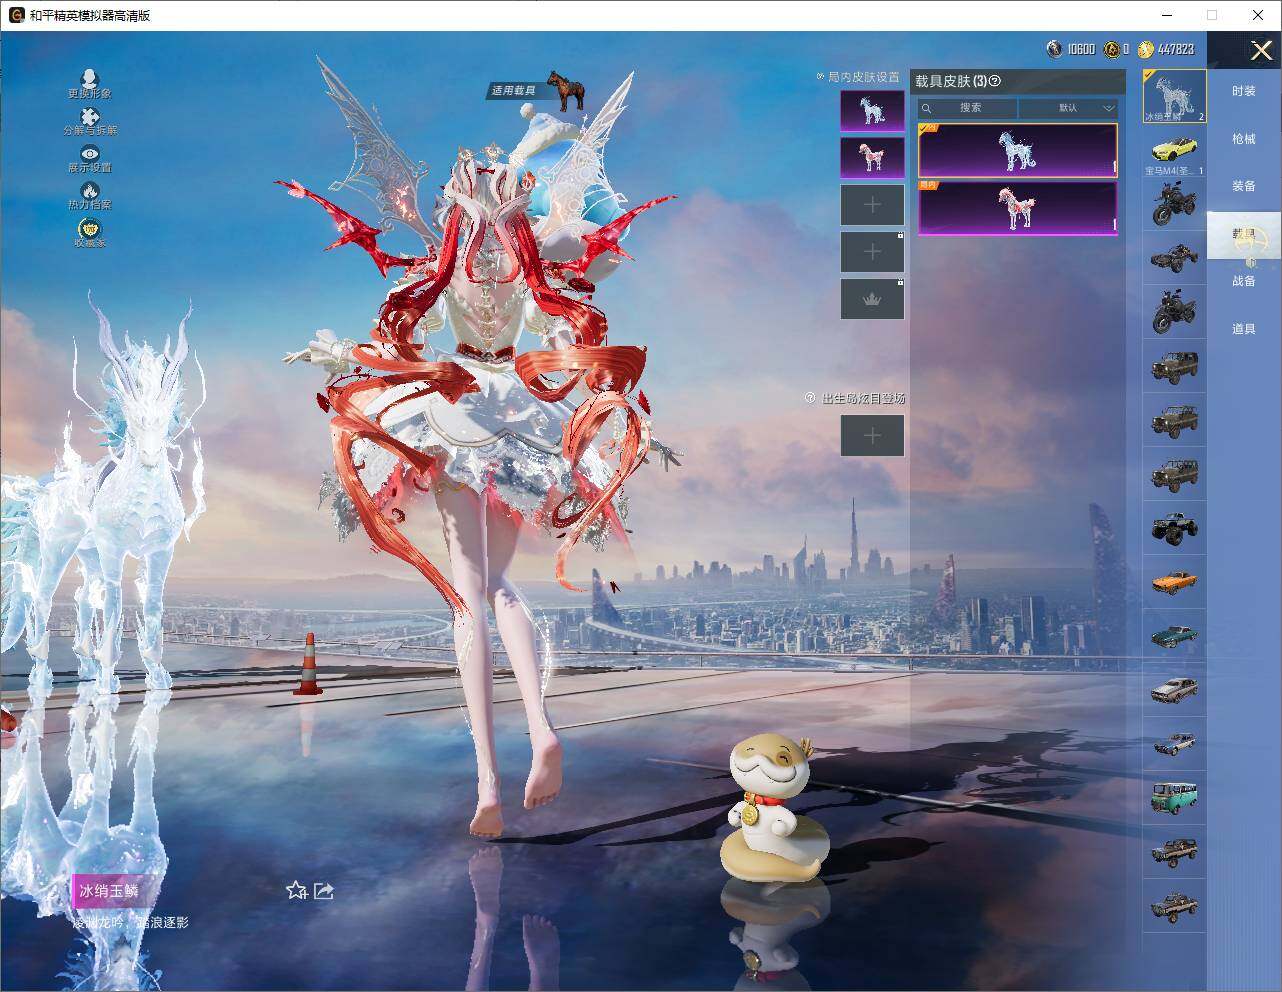Click the 和平精英模拟器高清版 app icon in title bar
The width and height of the screenshot is (1282, 992).
tap(16, 15)
